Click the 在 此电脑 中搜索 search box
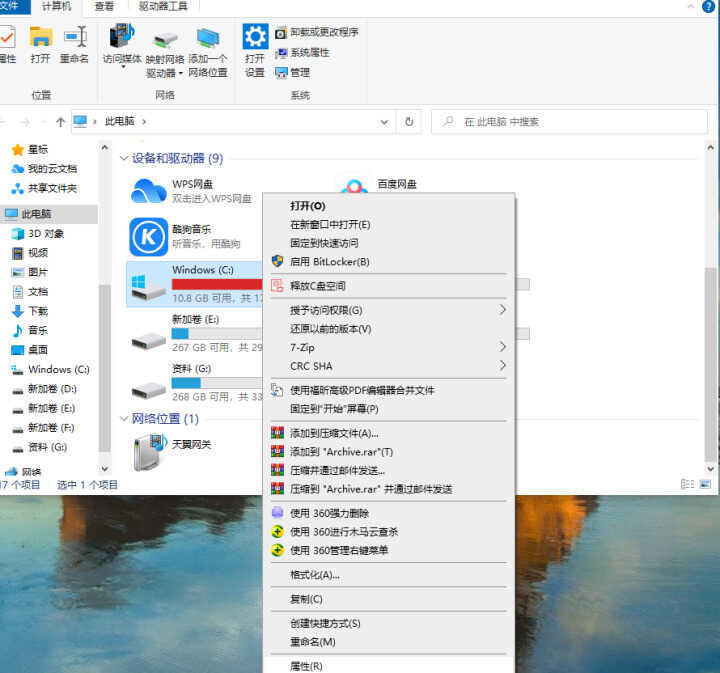This screenshot has width=720, height=673. [569, 122]
